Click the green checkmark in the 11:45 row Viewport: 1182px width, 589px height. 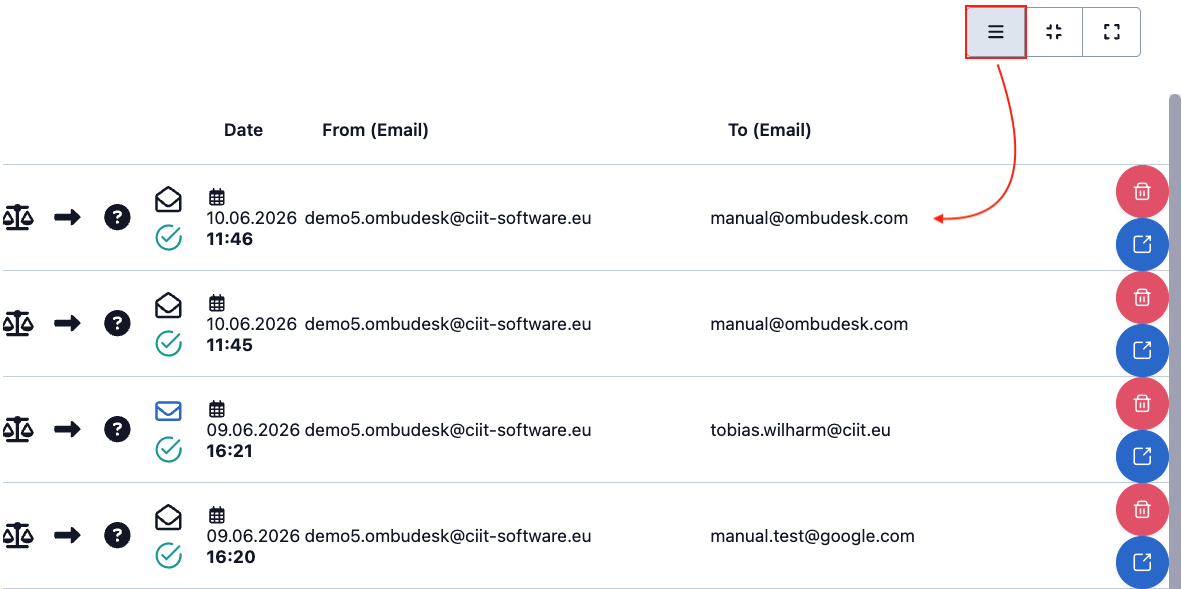pyautogui.click(x=168, y=344)
